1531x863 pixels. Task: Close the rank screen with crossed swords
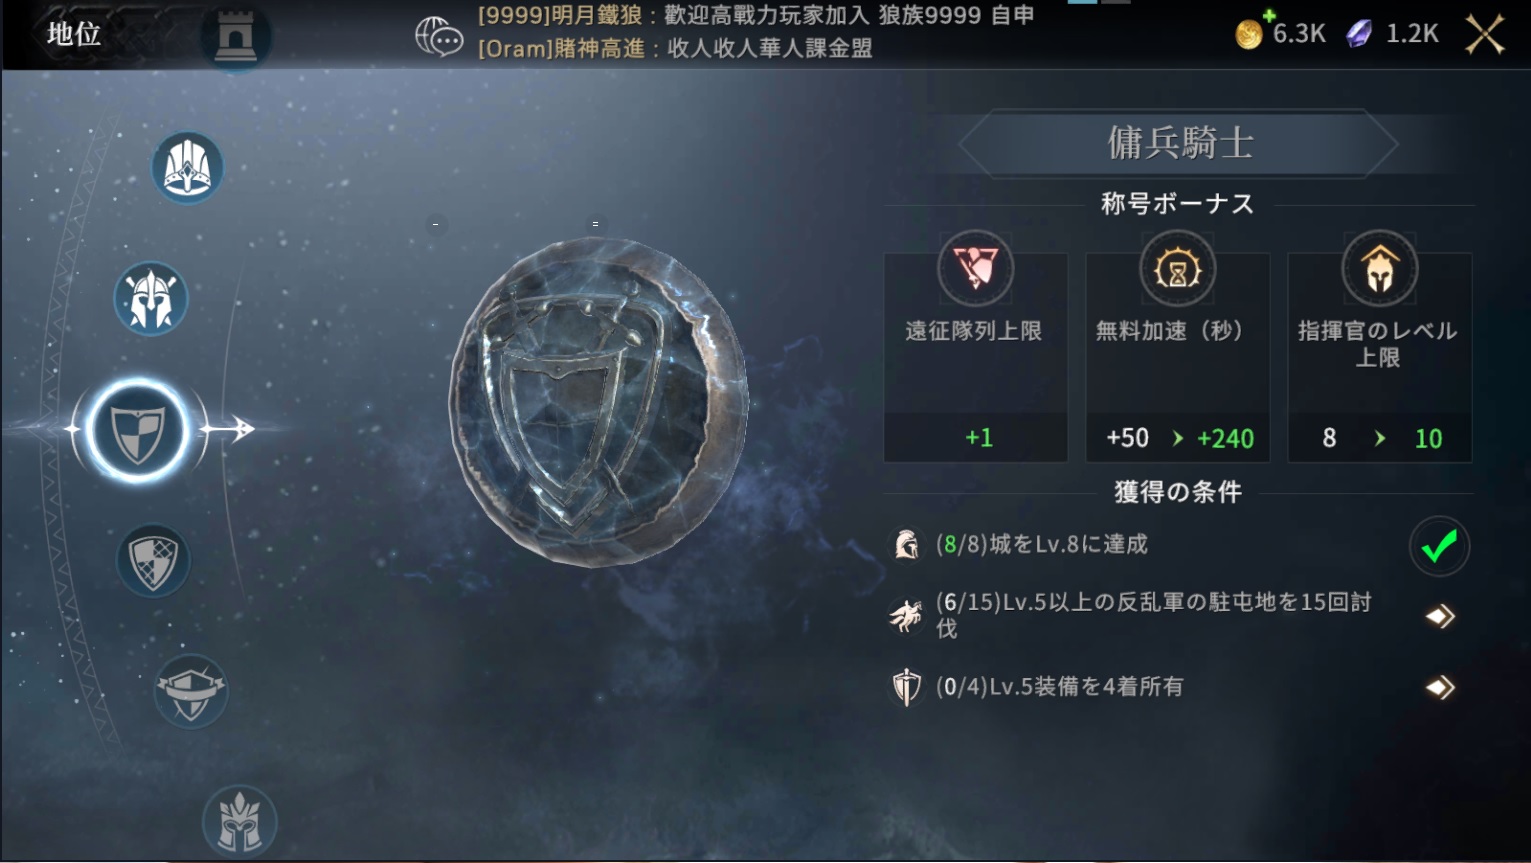point(1485,34)
